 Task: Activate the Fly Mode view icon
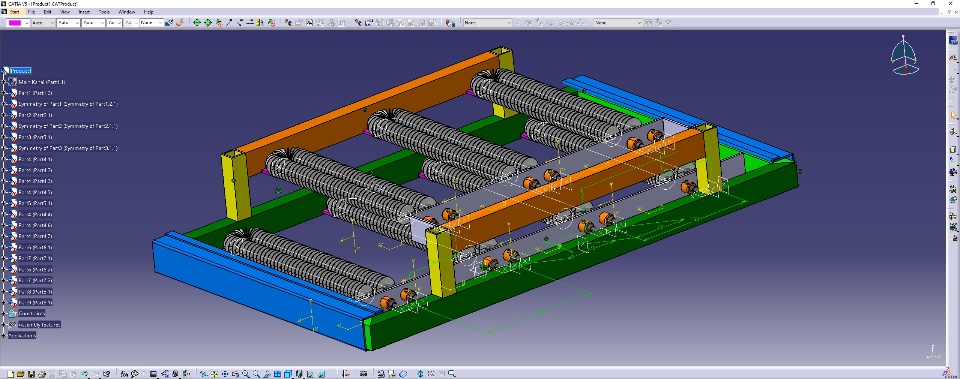(x=203, y=373)
